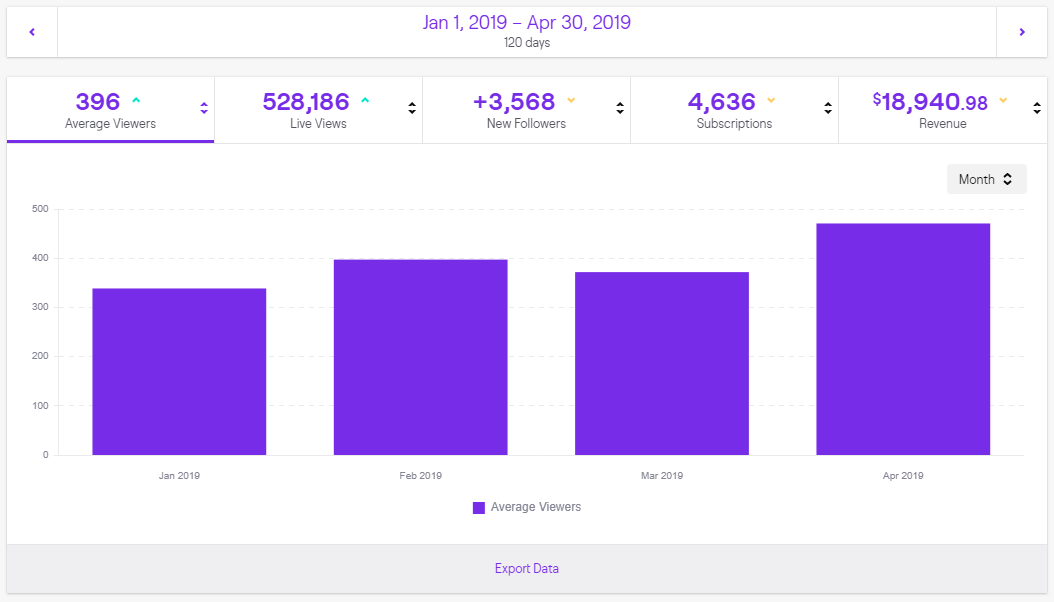Open the Revenue metric selector arrows

(1037, 109)
